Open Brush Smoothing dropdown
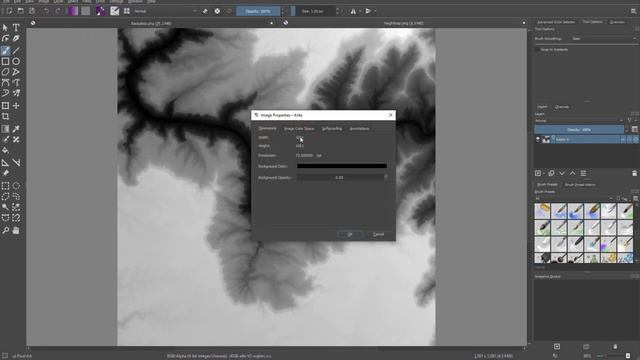 (604, 39)
